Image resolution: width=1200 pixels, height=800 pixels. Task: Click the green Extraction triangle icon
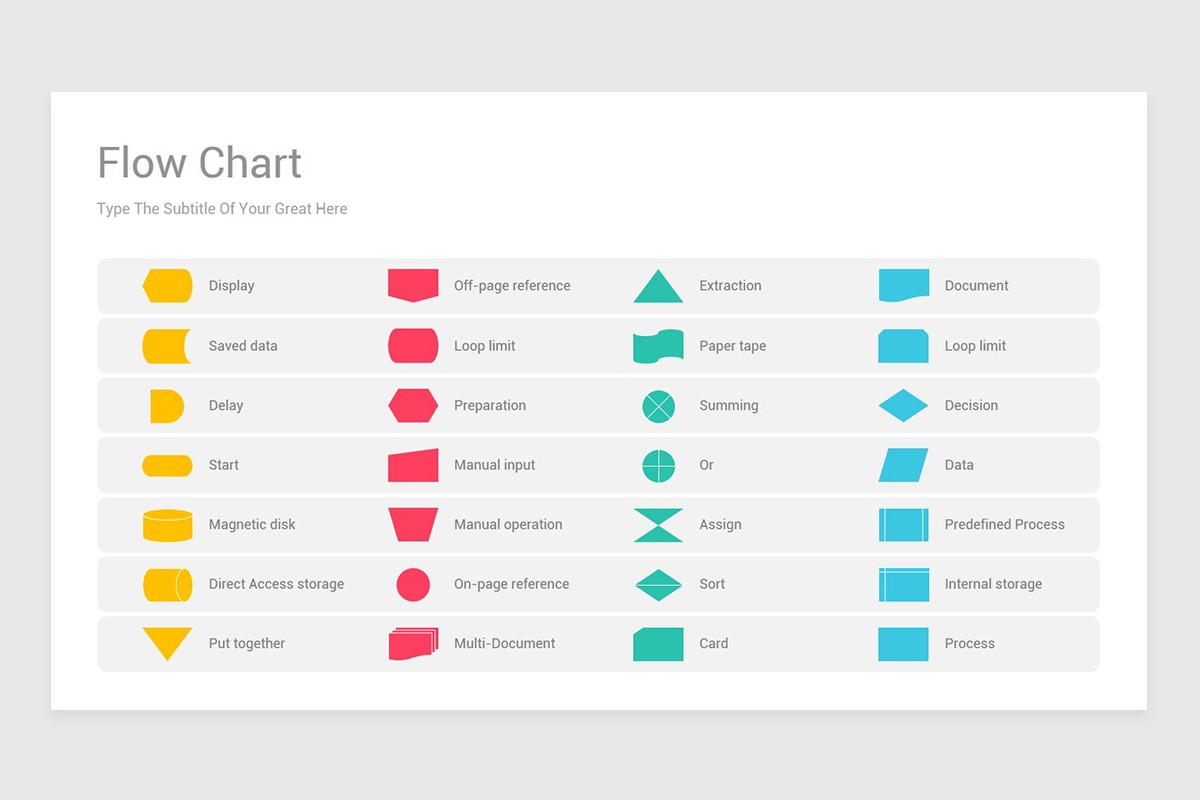tap(658, 288)
